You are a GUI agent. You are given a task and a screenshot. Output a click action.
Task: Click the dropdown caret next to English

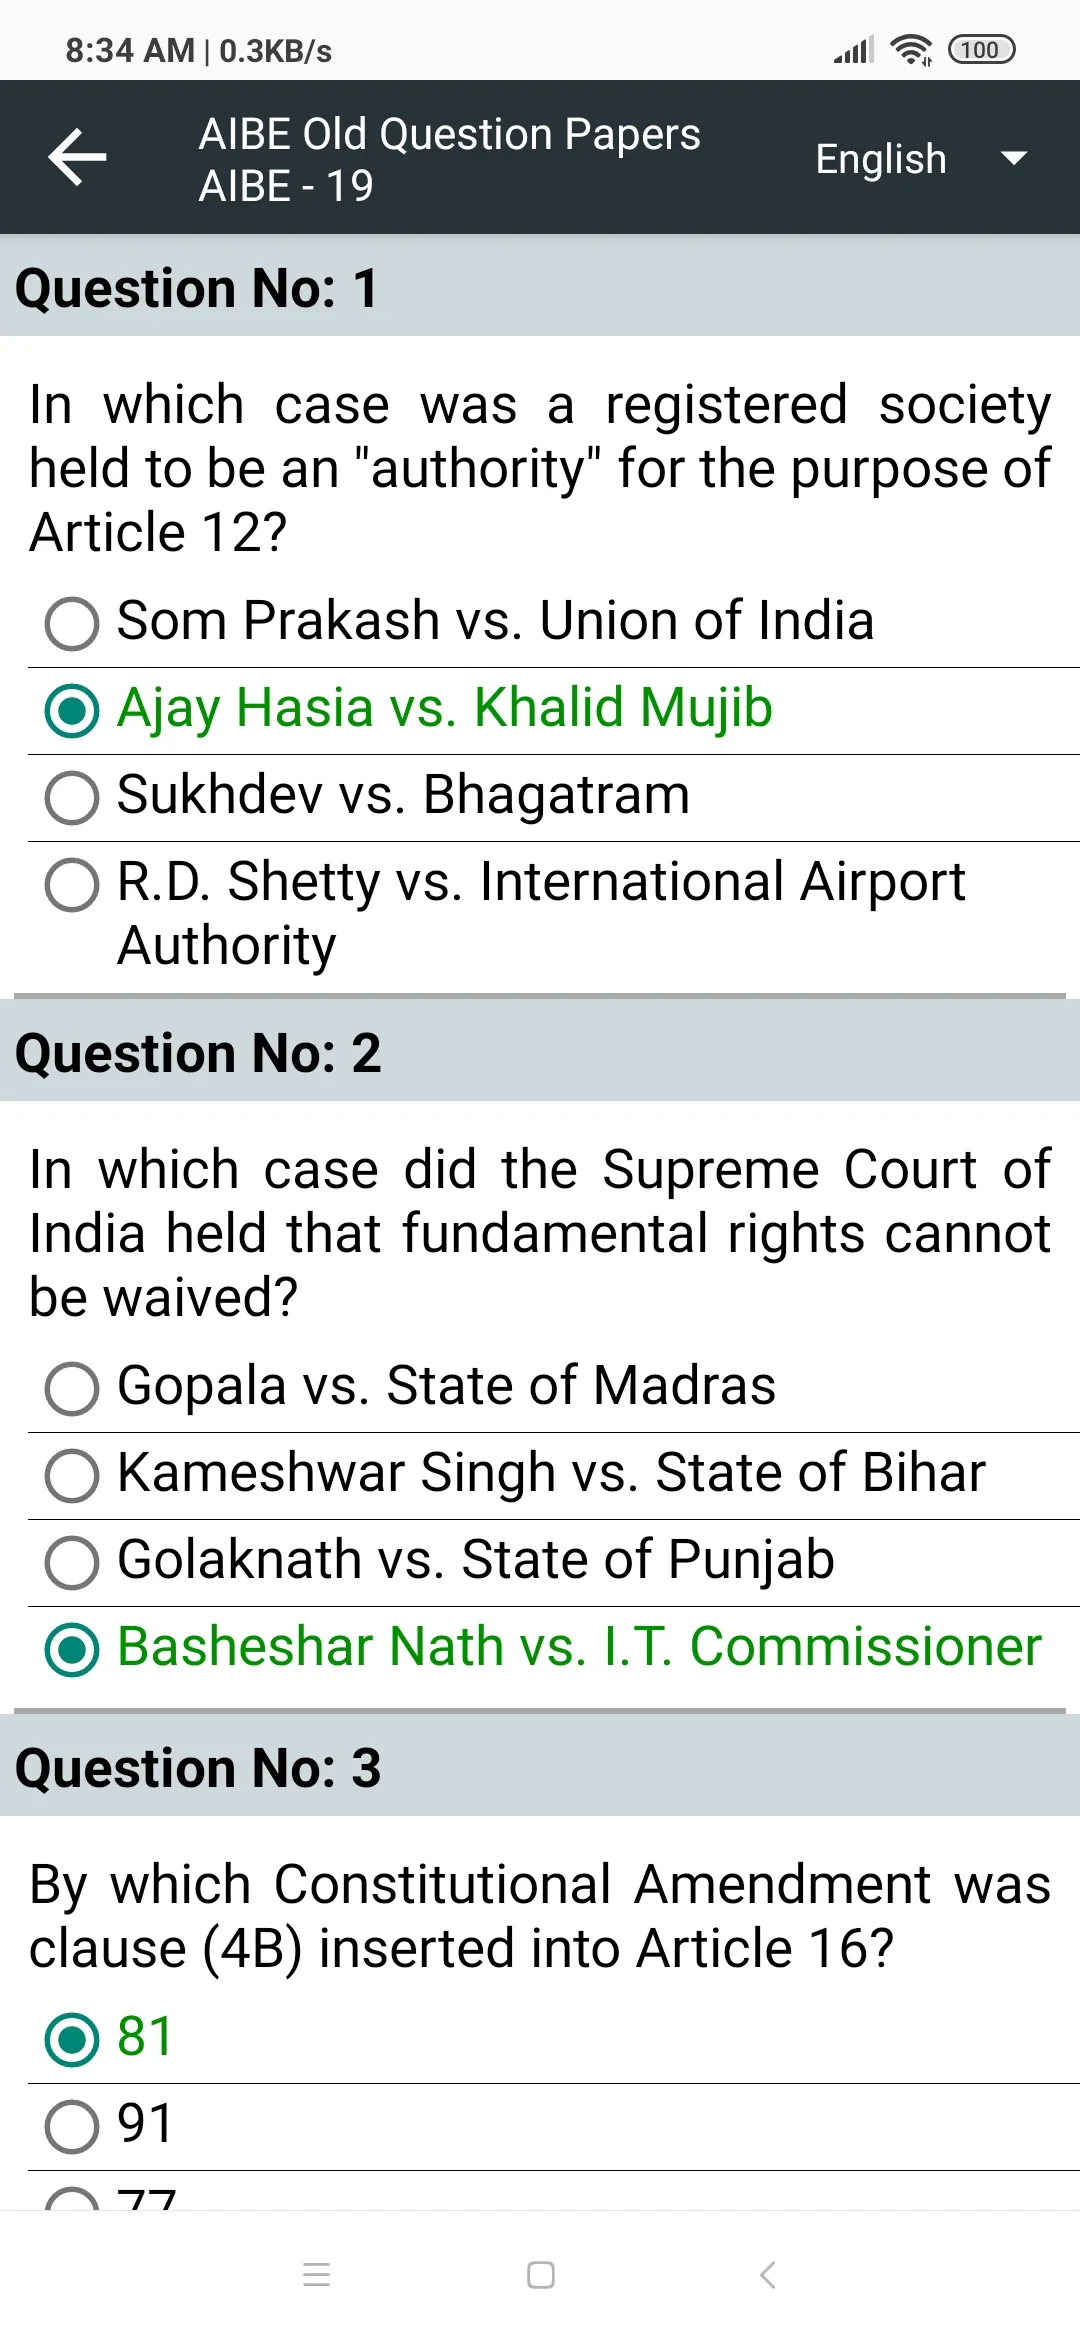[1013, 158]
